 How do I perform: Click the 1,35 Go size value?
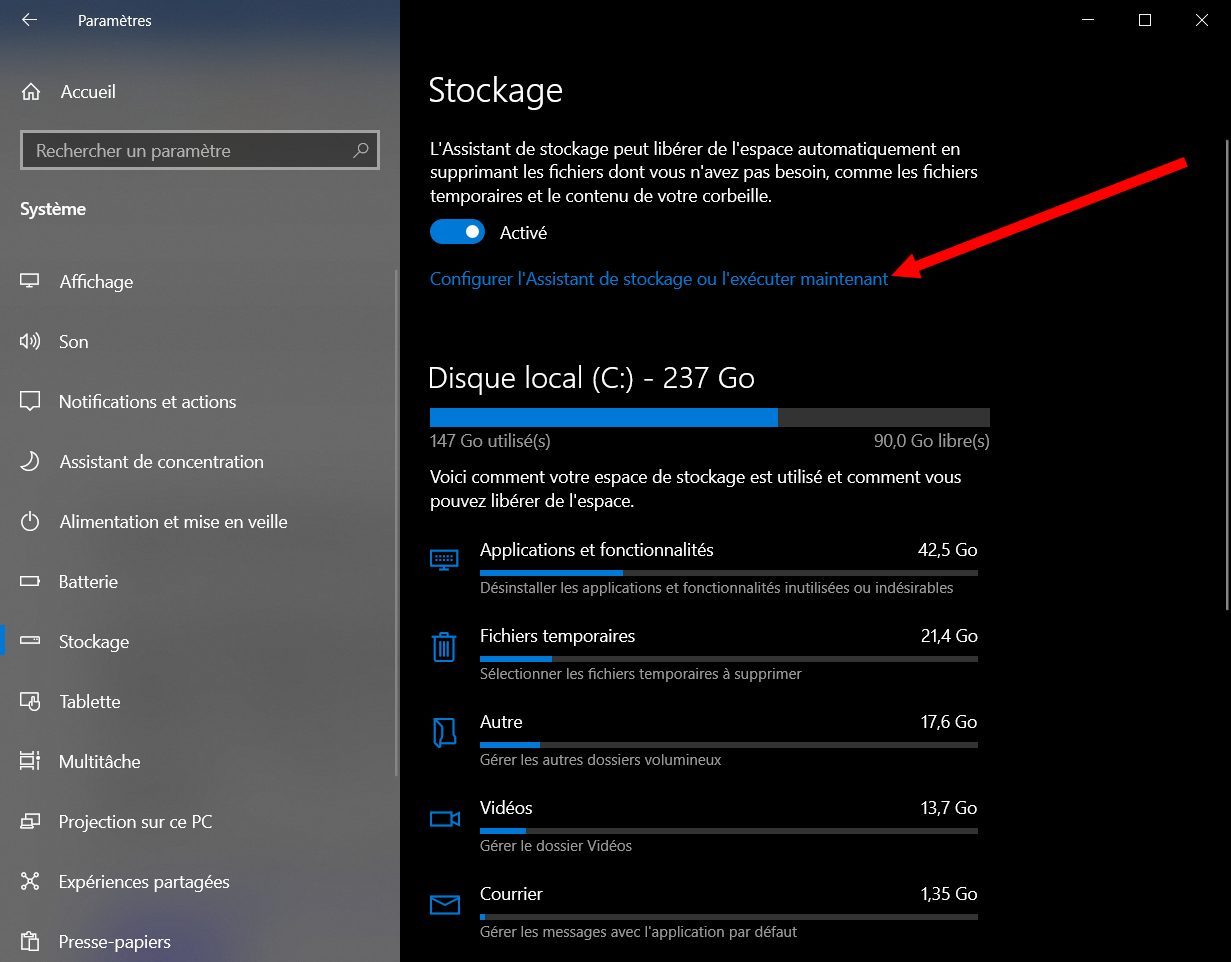949,894
